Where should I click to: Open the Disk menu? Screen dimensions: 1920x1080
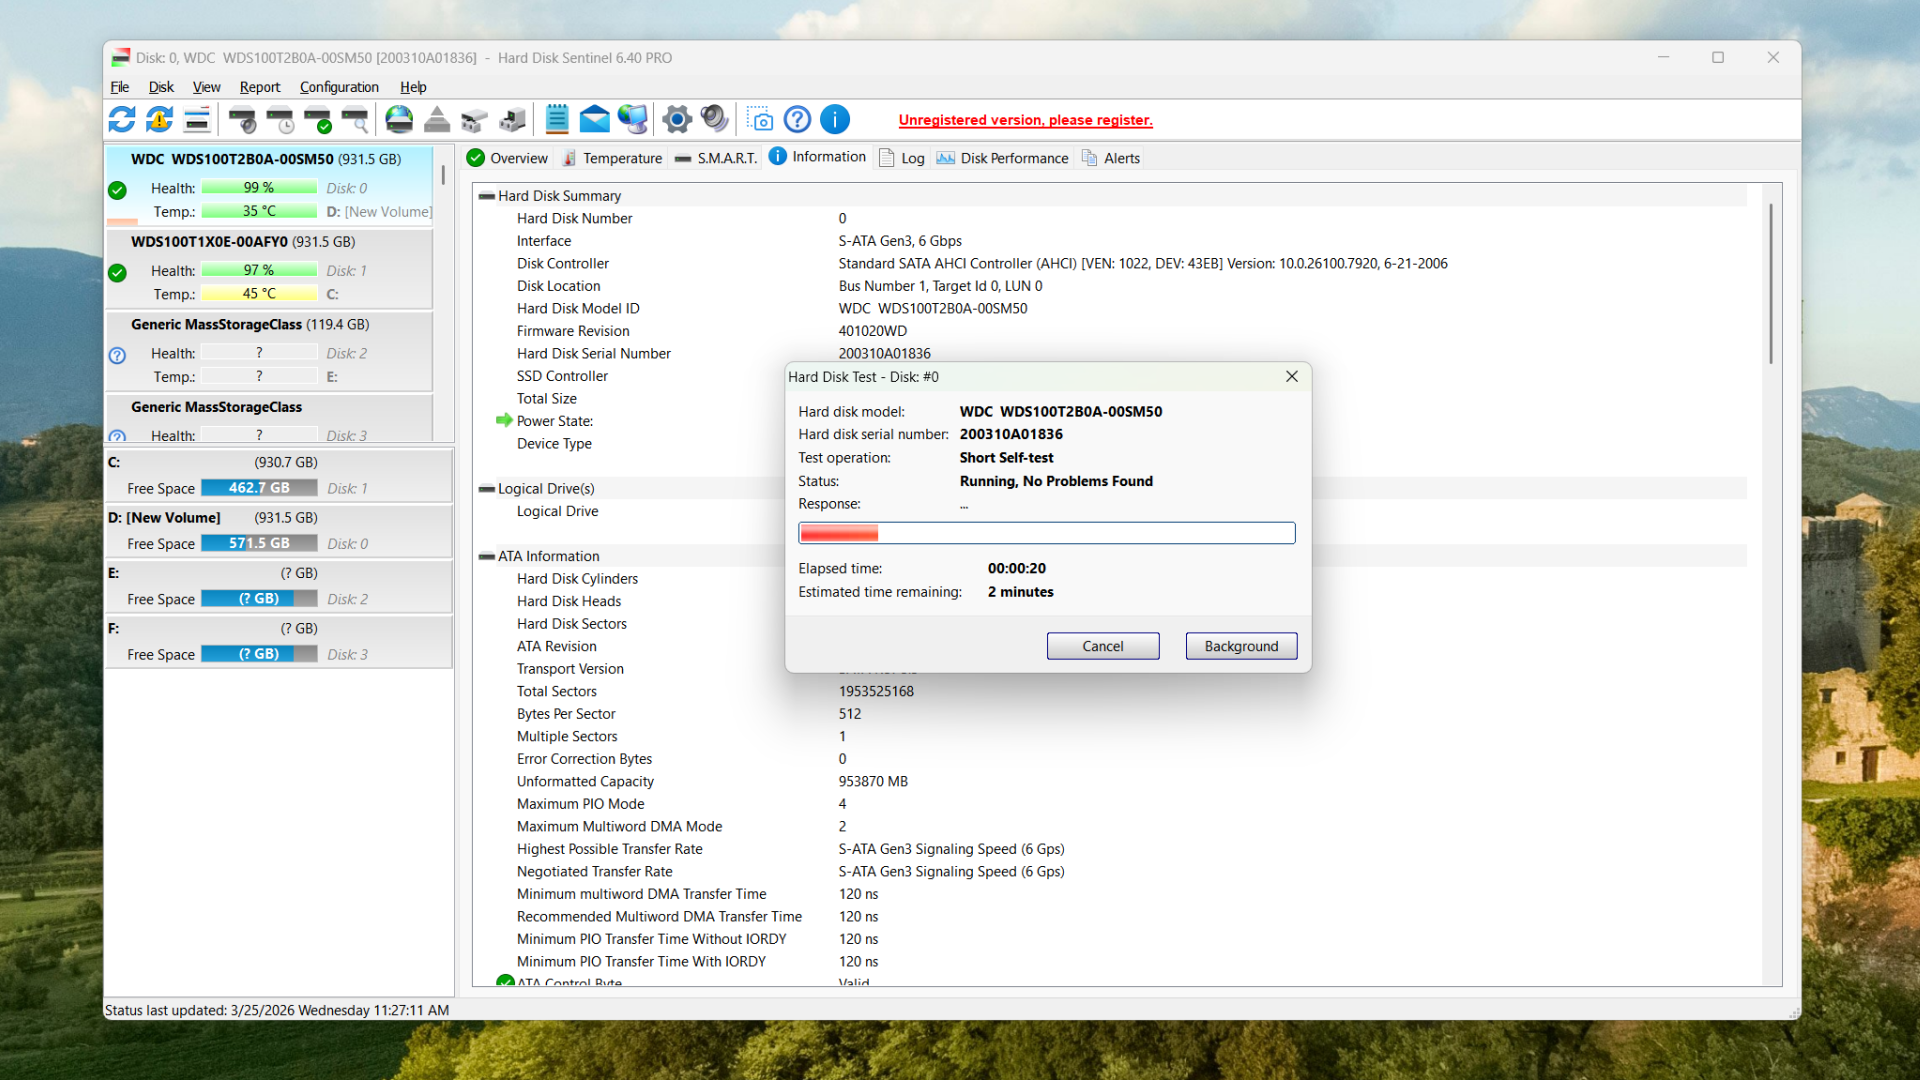(x=161, y=87)
